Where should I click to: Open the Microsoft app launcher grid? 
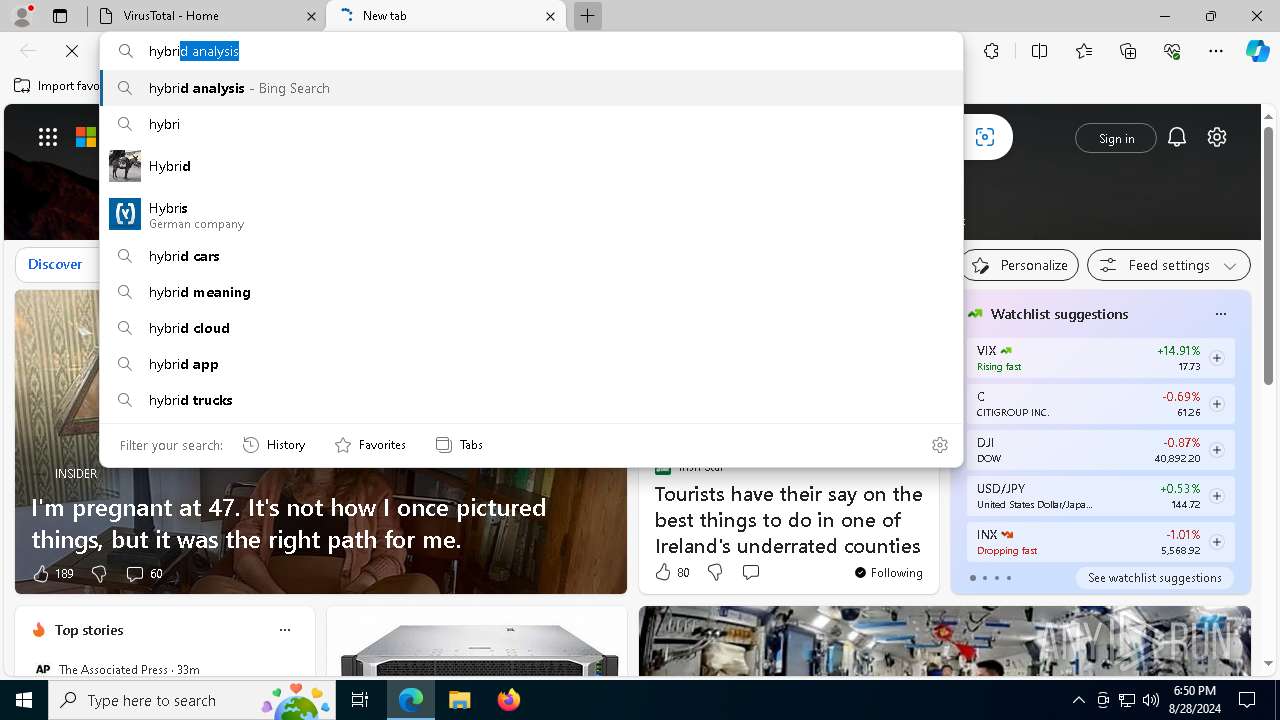[47, 137]
